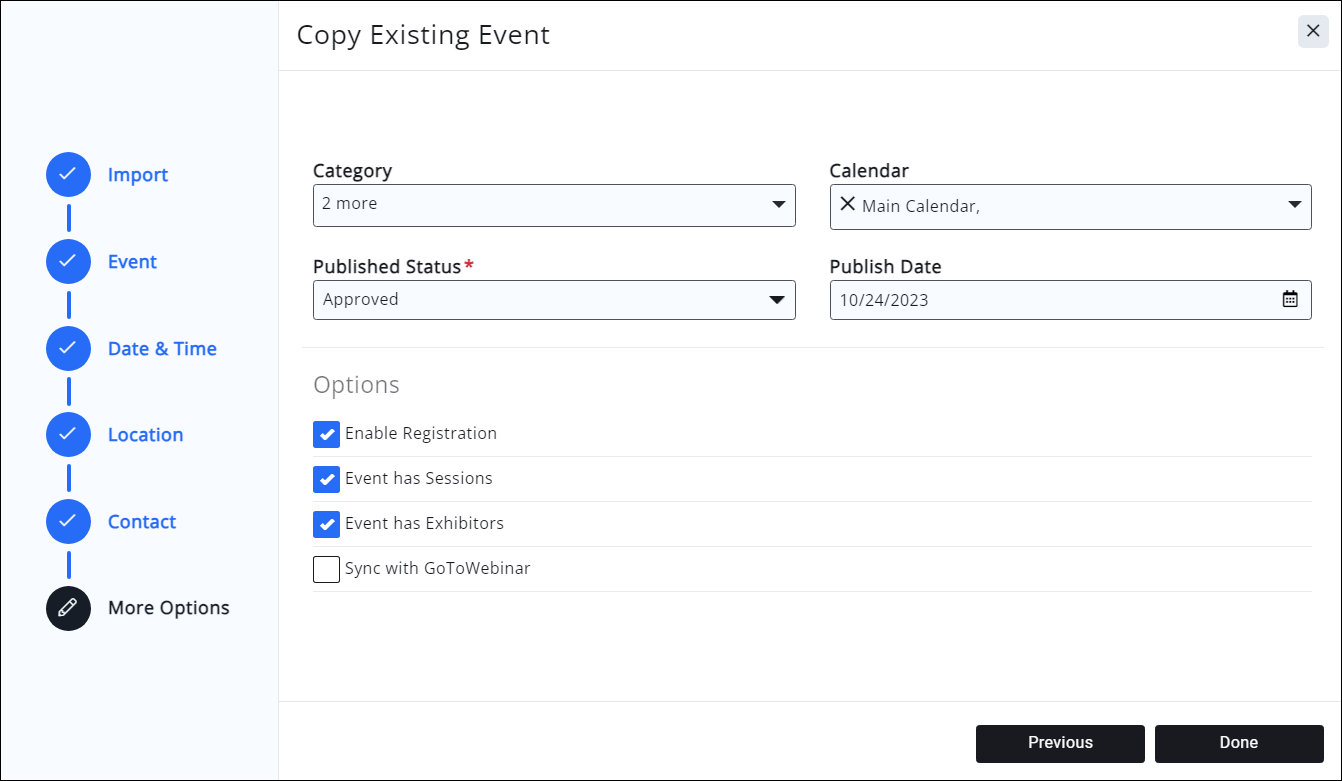The width and height of the screenshot is (1342, 781).
Task: Uncheck the Enable Registration checkbox
Action: [x=326, y=434]
